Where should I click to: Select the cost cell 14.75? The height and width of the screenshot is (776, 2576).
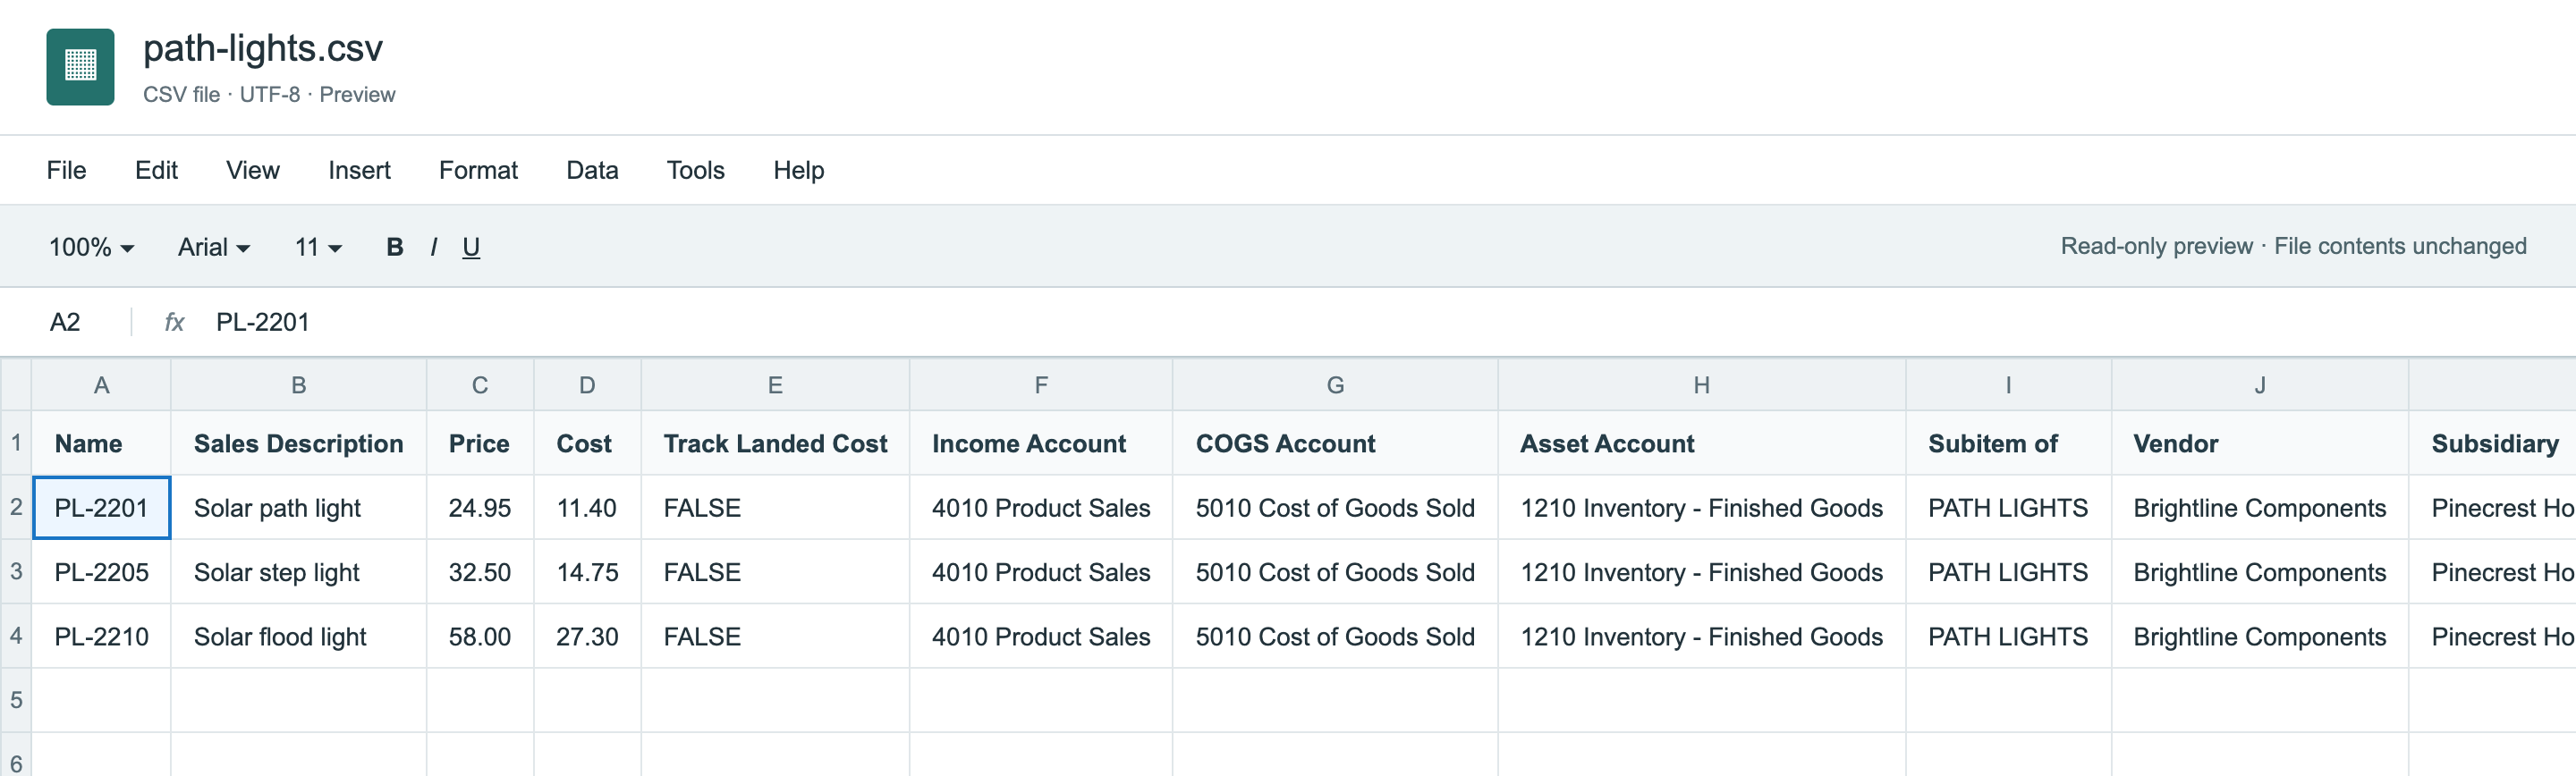coord(587,572)
